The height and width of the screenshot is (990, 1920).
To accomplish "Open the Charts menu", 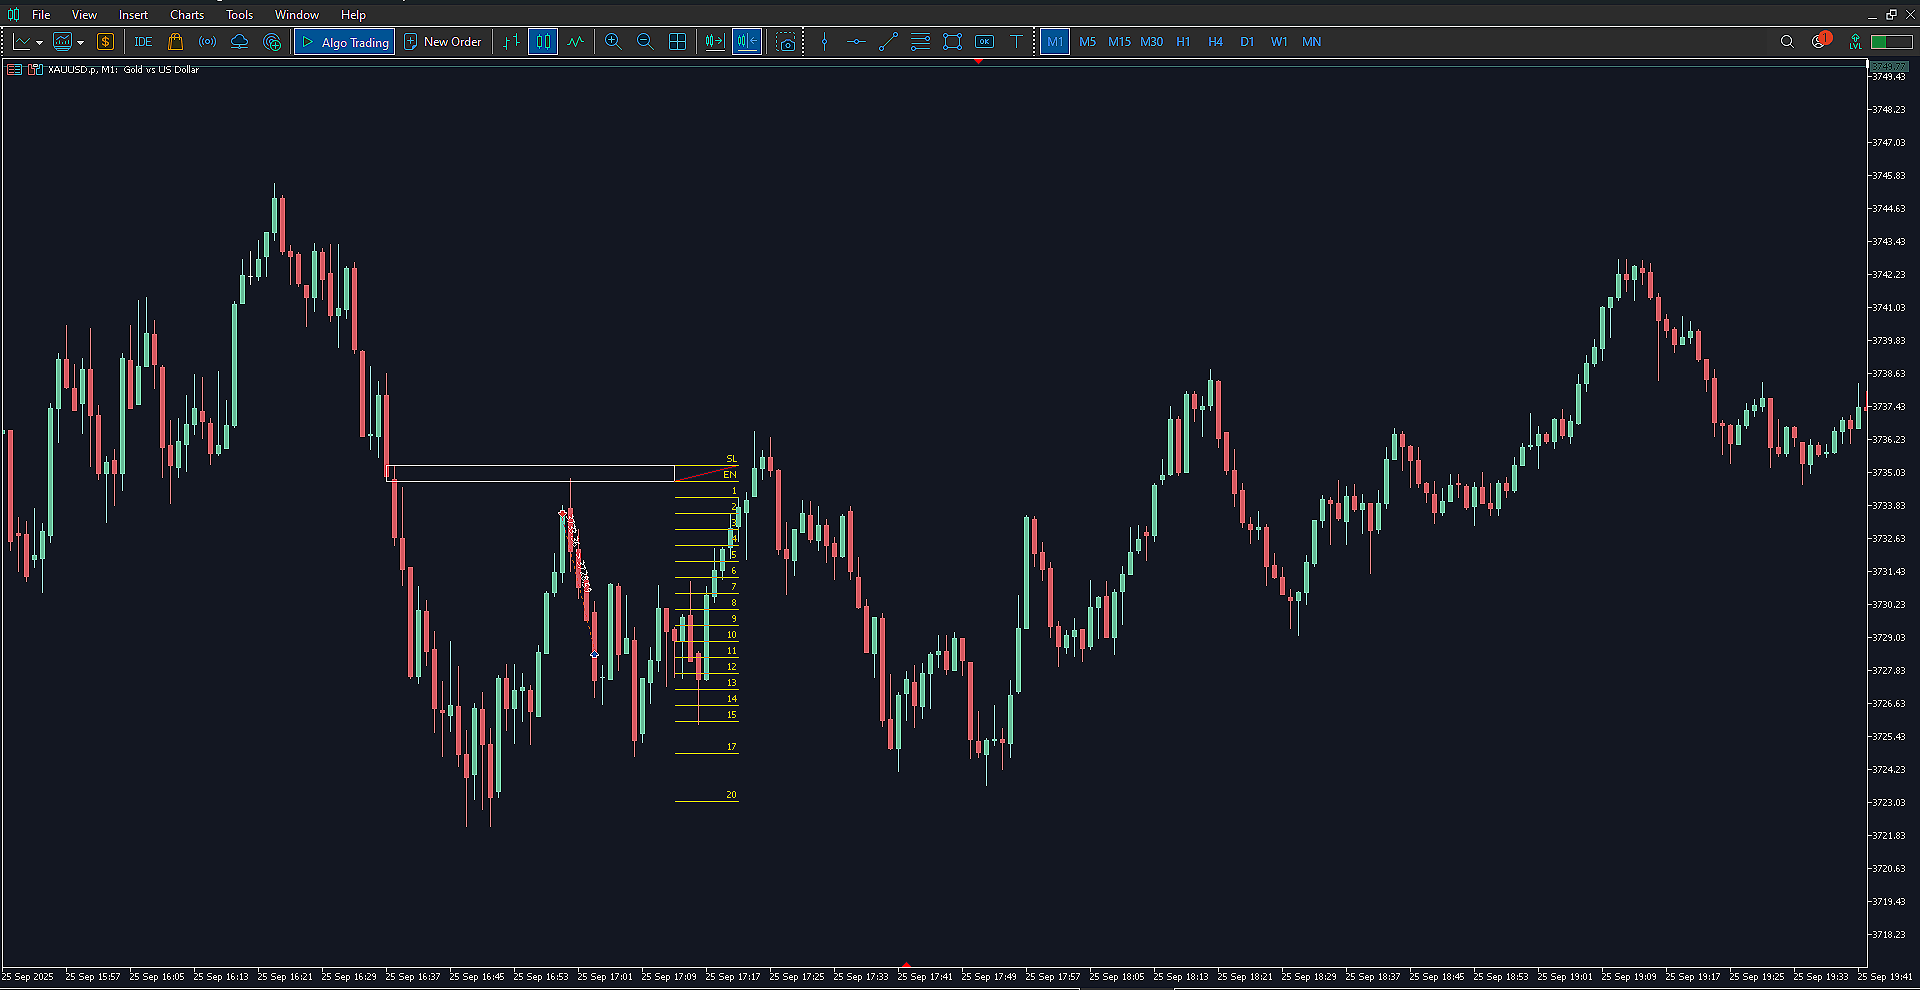I will coord(186,15).
